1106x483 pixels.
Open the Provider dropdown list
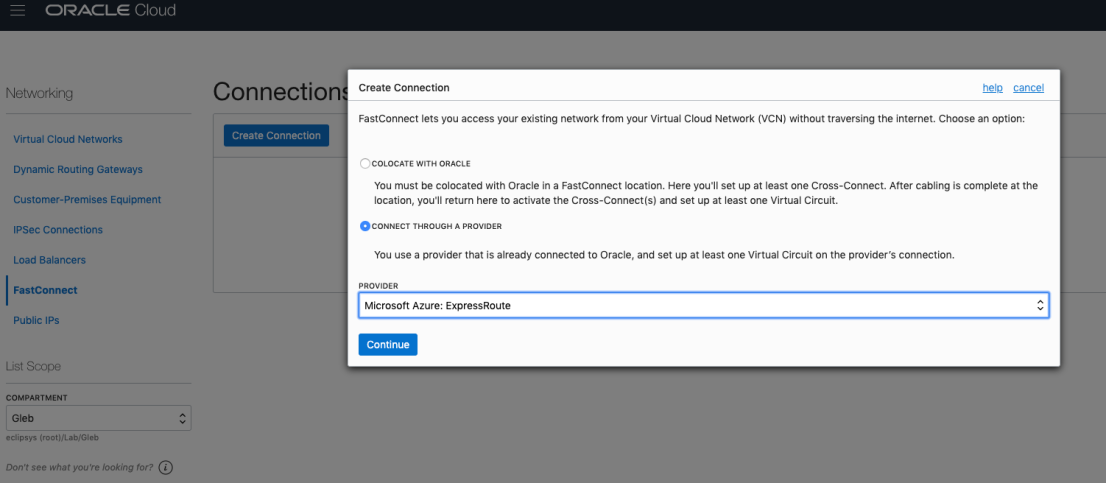[703, 305]
